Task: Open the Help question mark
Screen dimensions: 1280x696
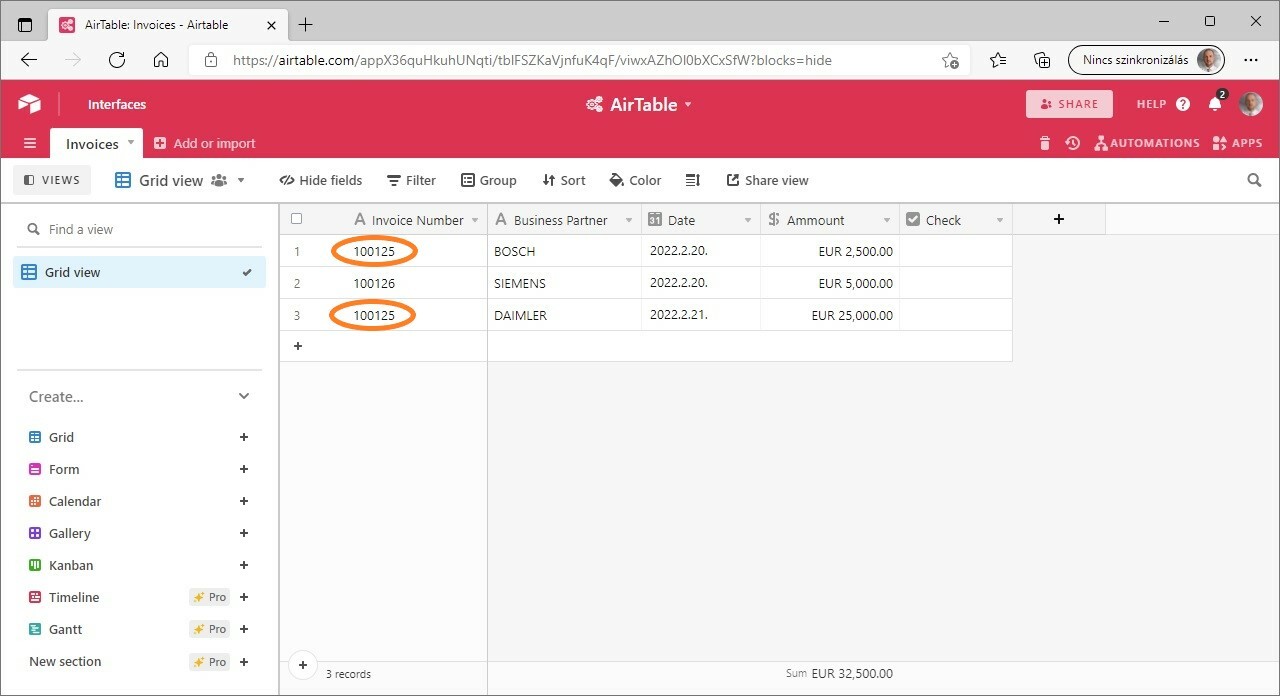Action: click(x=1183, y=104)
